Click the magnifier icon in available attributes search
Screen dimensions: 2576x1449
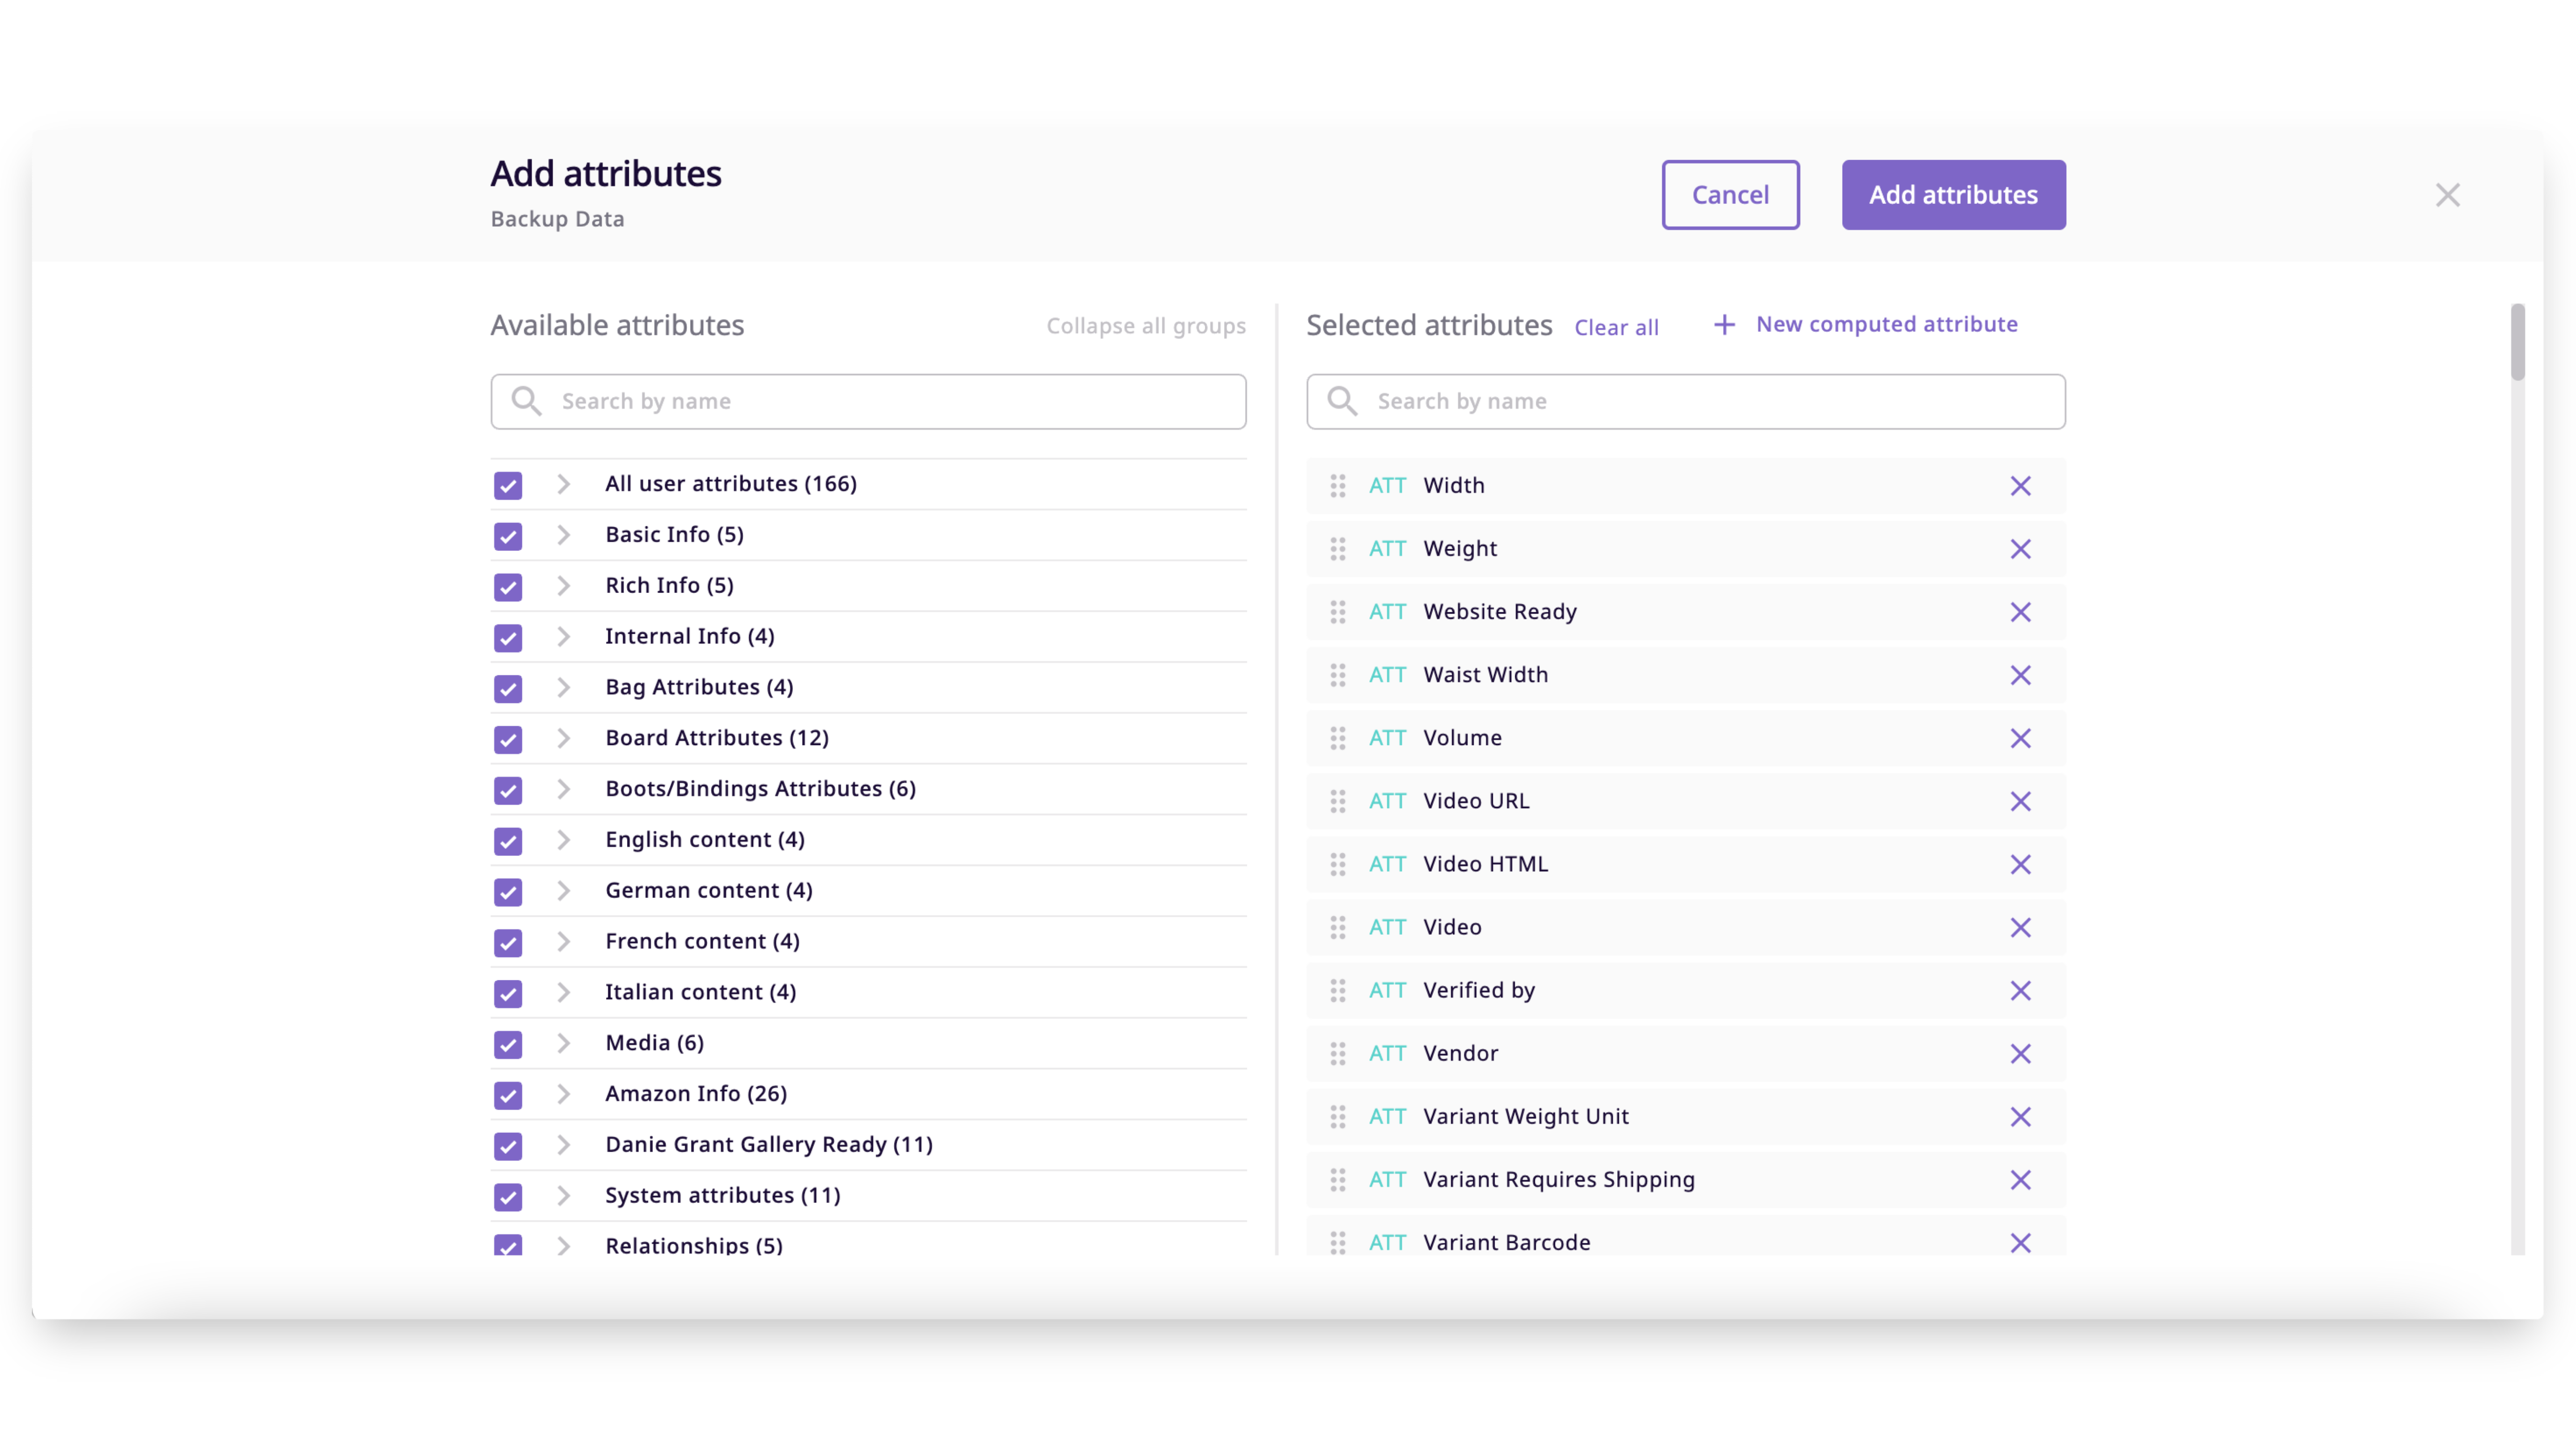point(526,401)
